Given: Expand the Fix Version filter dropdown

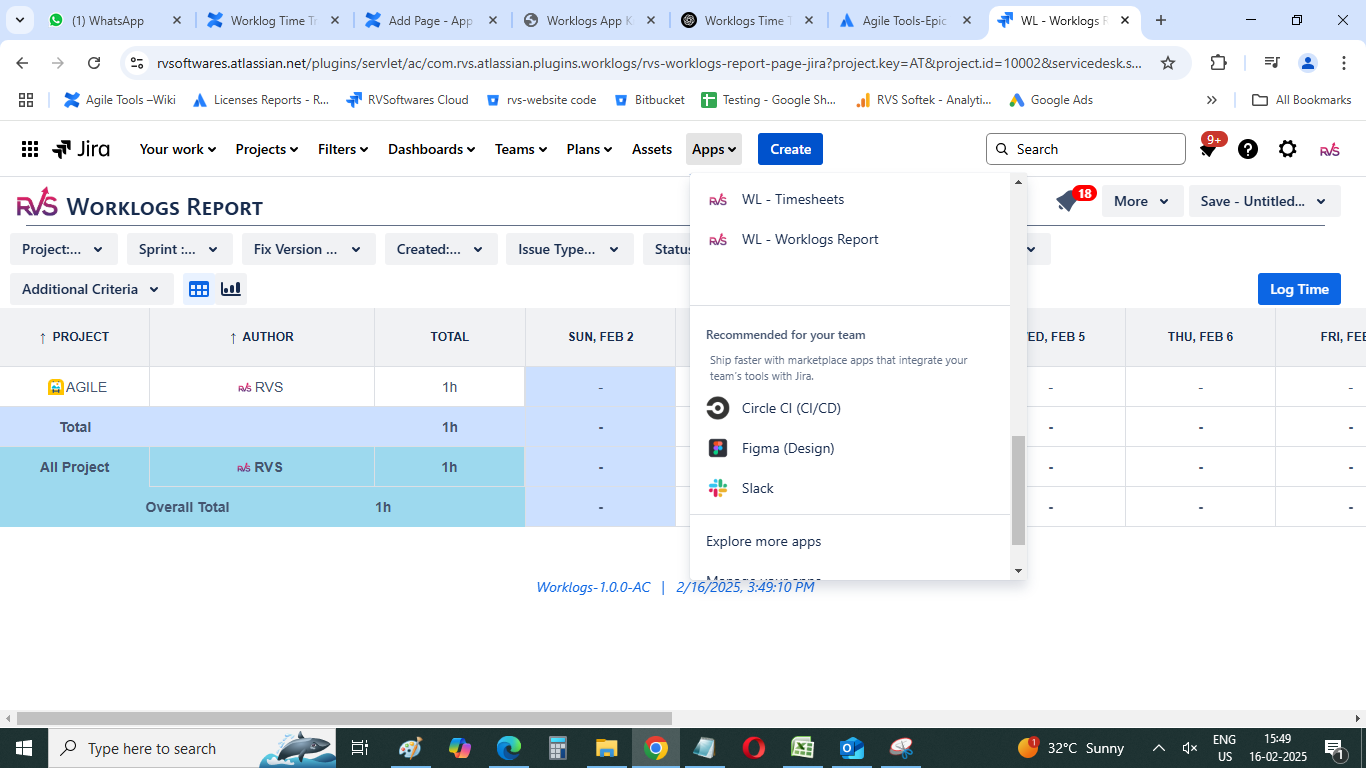Looking at the screenshot, I should (309, 249).
